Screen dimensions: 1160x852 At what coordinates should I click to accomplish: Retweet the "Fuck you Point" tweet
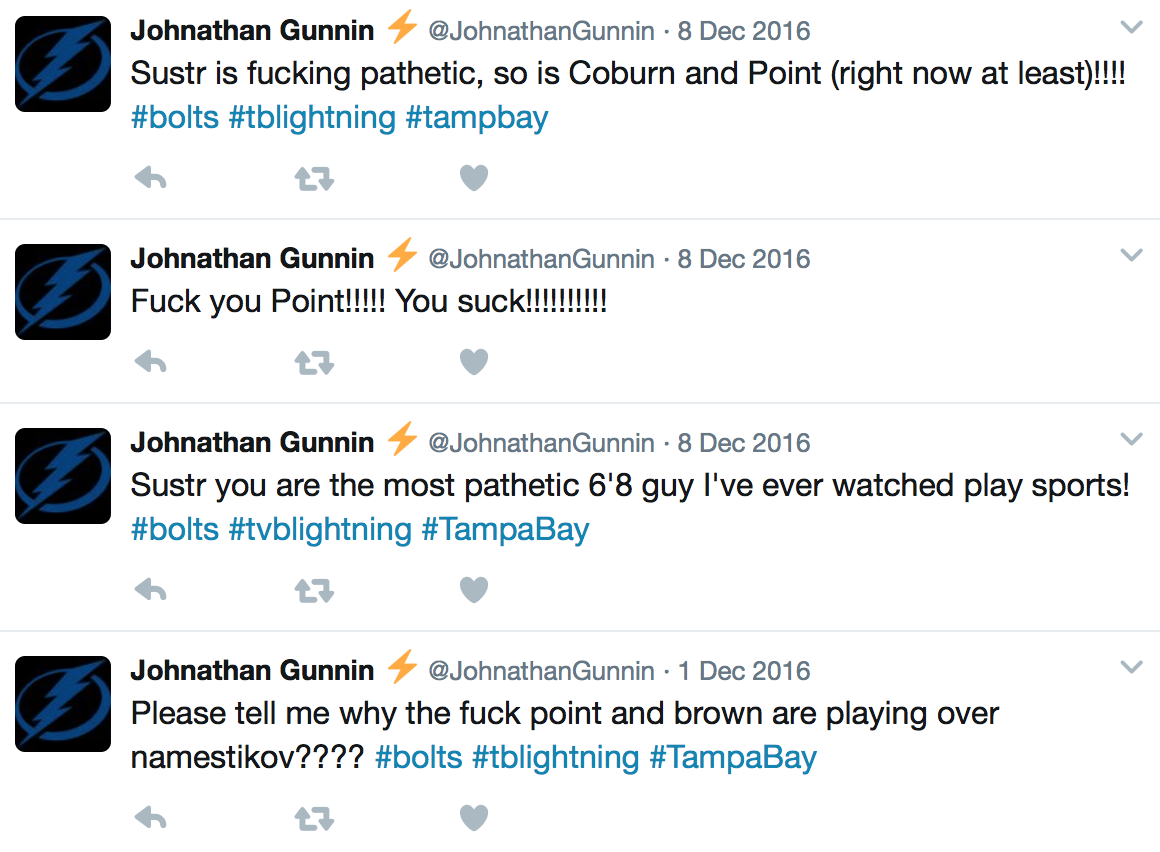point(314,362)
